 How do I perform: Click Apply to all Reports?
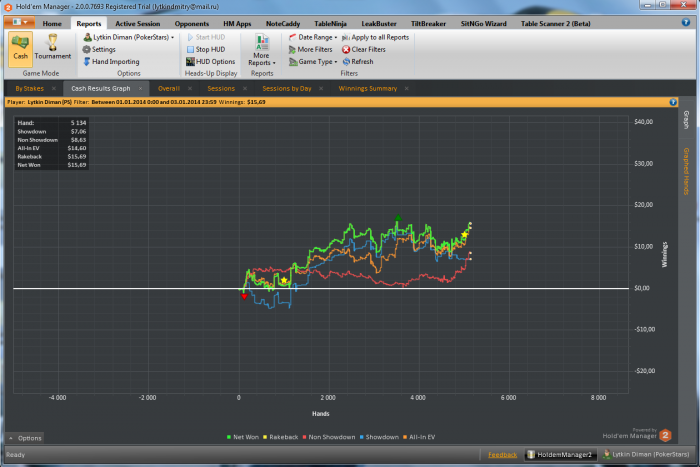click(x=375, y=38)
